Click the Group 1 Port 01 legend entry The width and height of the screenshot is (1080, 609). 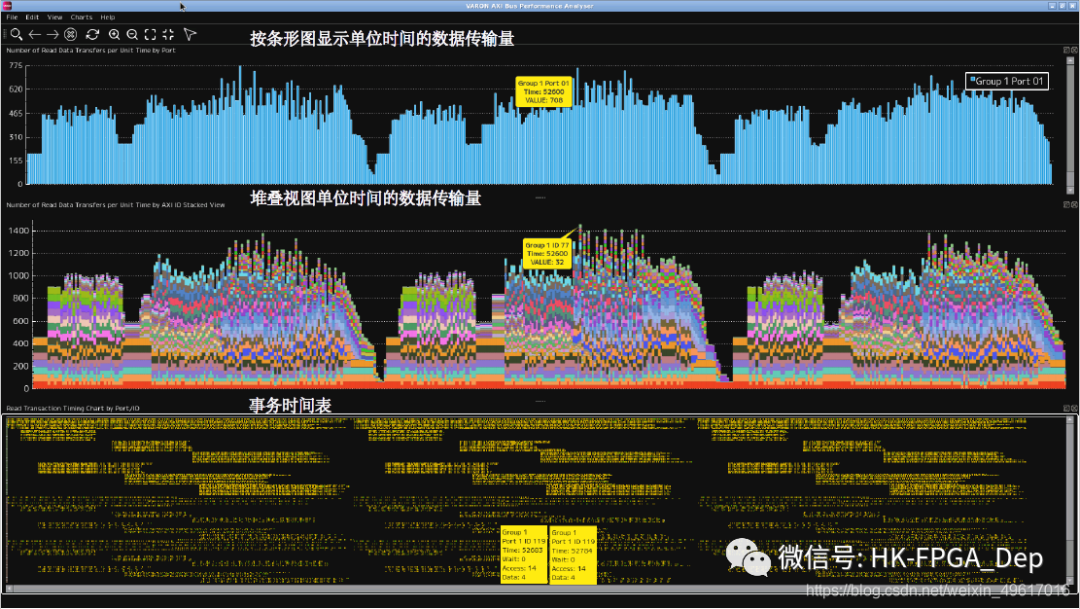pyautogui.click(x=1007, y=81)
